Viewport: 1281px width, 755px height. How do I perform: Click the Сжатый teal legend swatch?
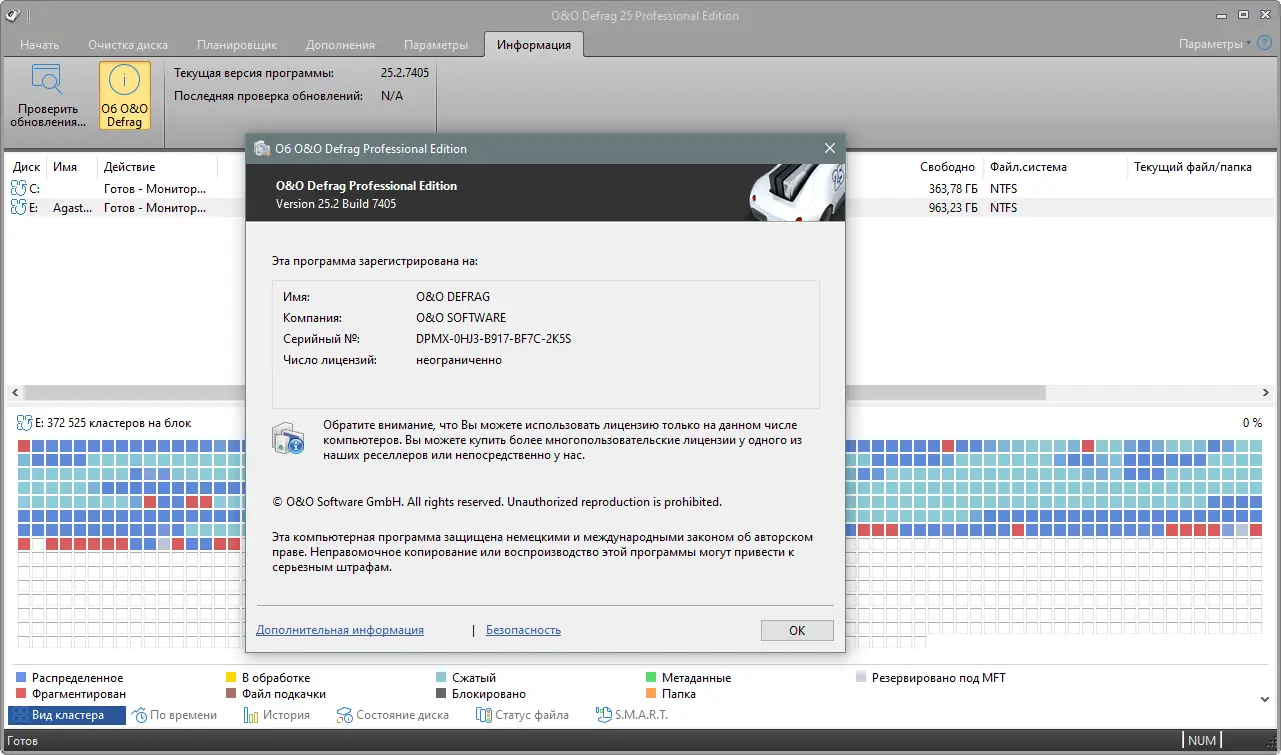(441, 678)
